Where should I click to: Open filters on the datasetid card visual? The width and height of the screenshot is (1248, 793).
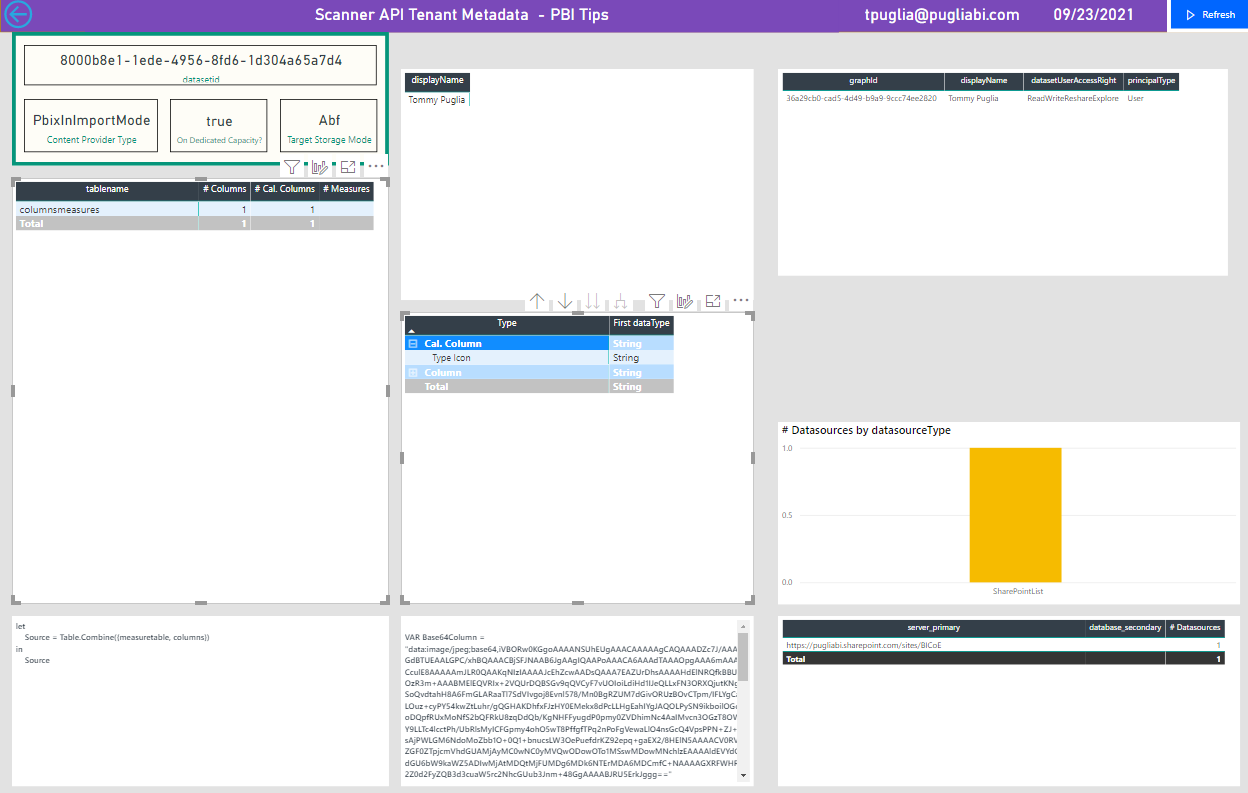pos(291,167)
